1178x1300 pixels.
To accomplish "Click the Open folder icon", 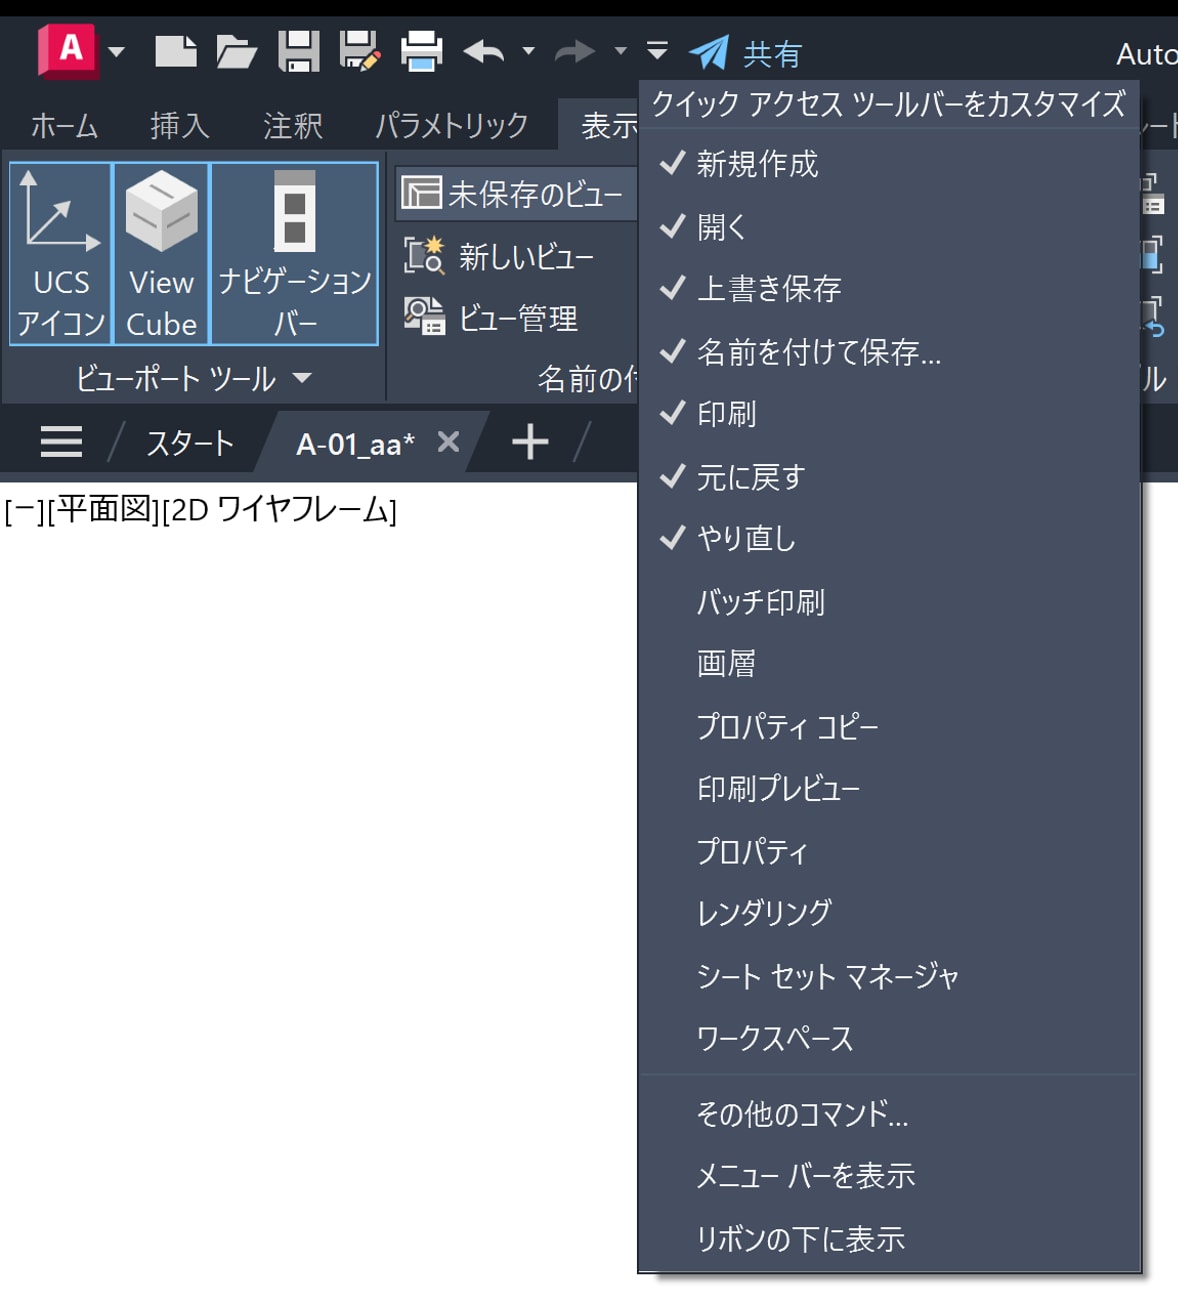I will click(x=236, y=51).
